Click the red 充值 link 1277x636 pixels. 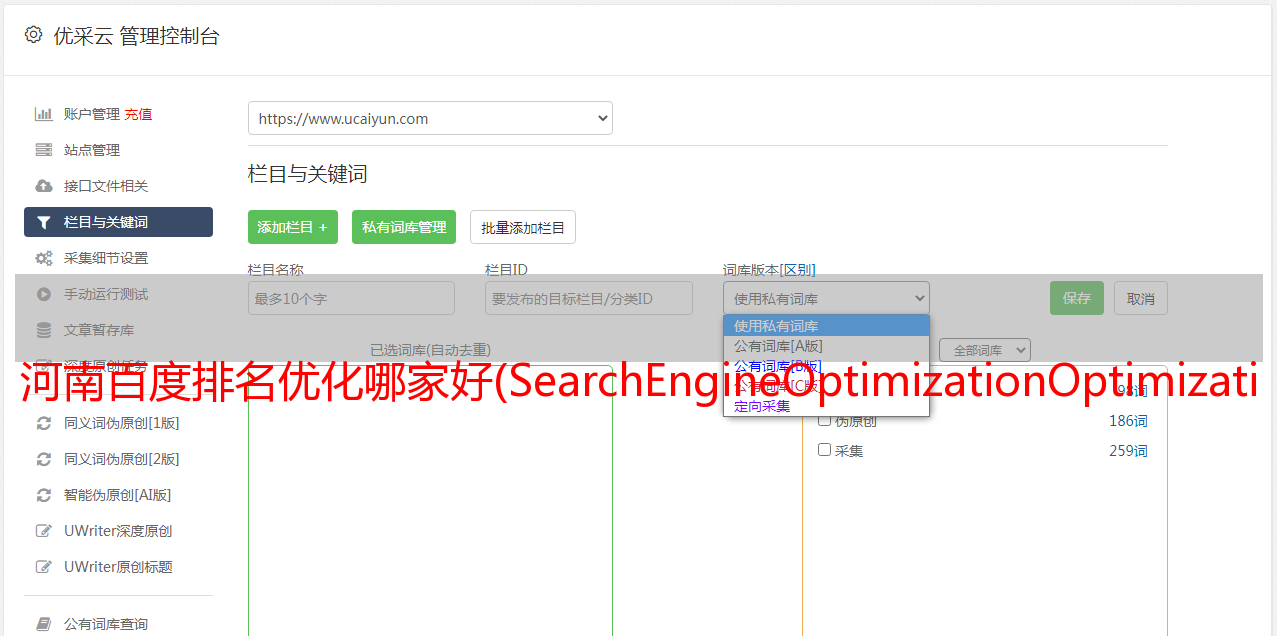pos(138,114)
